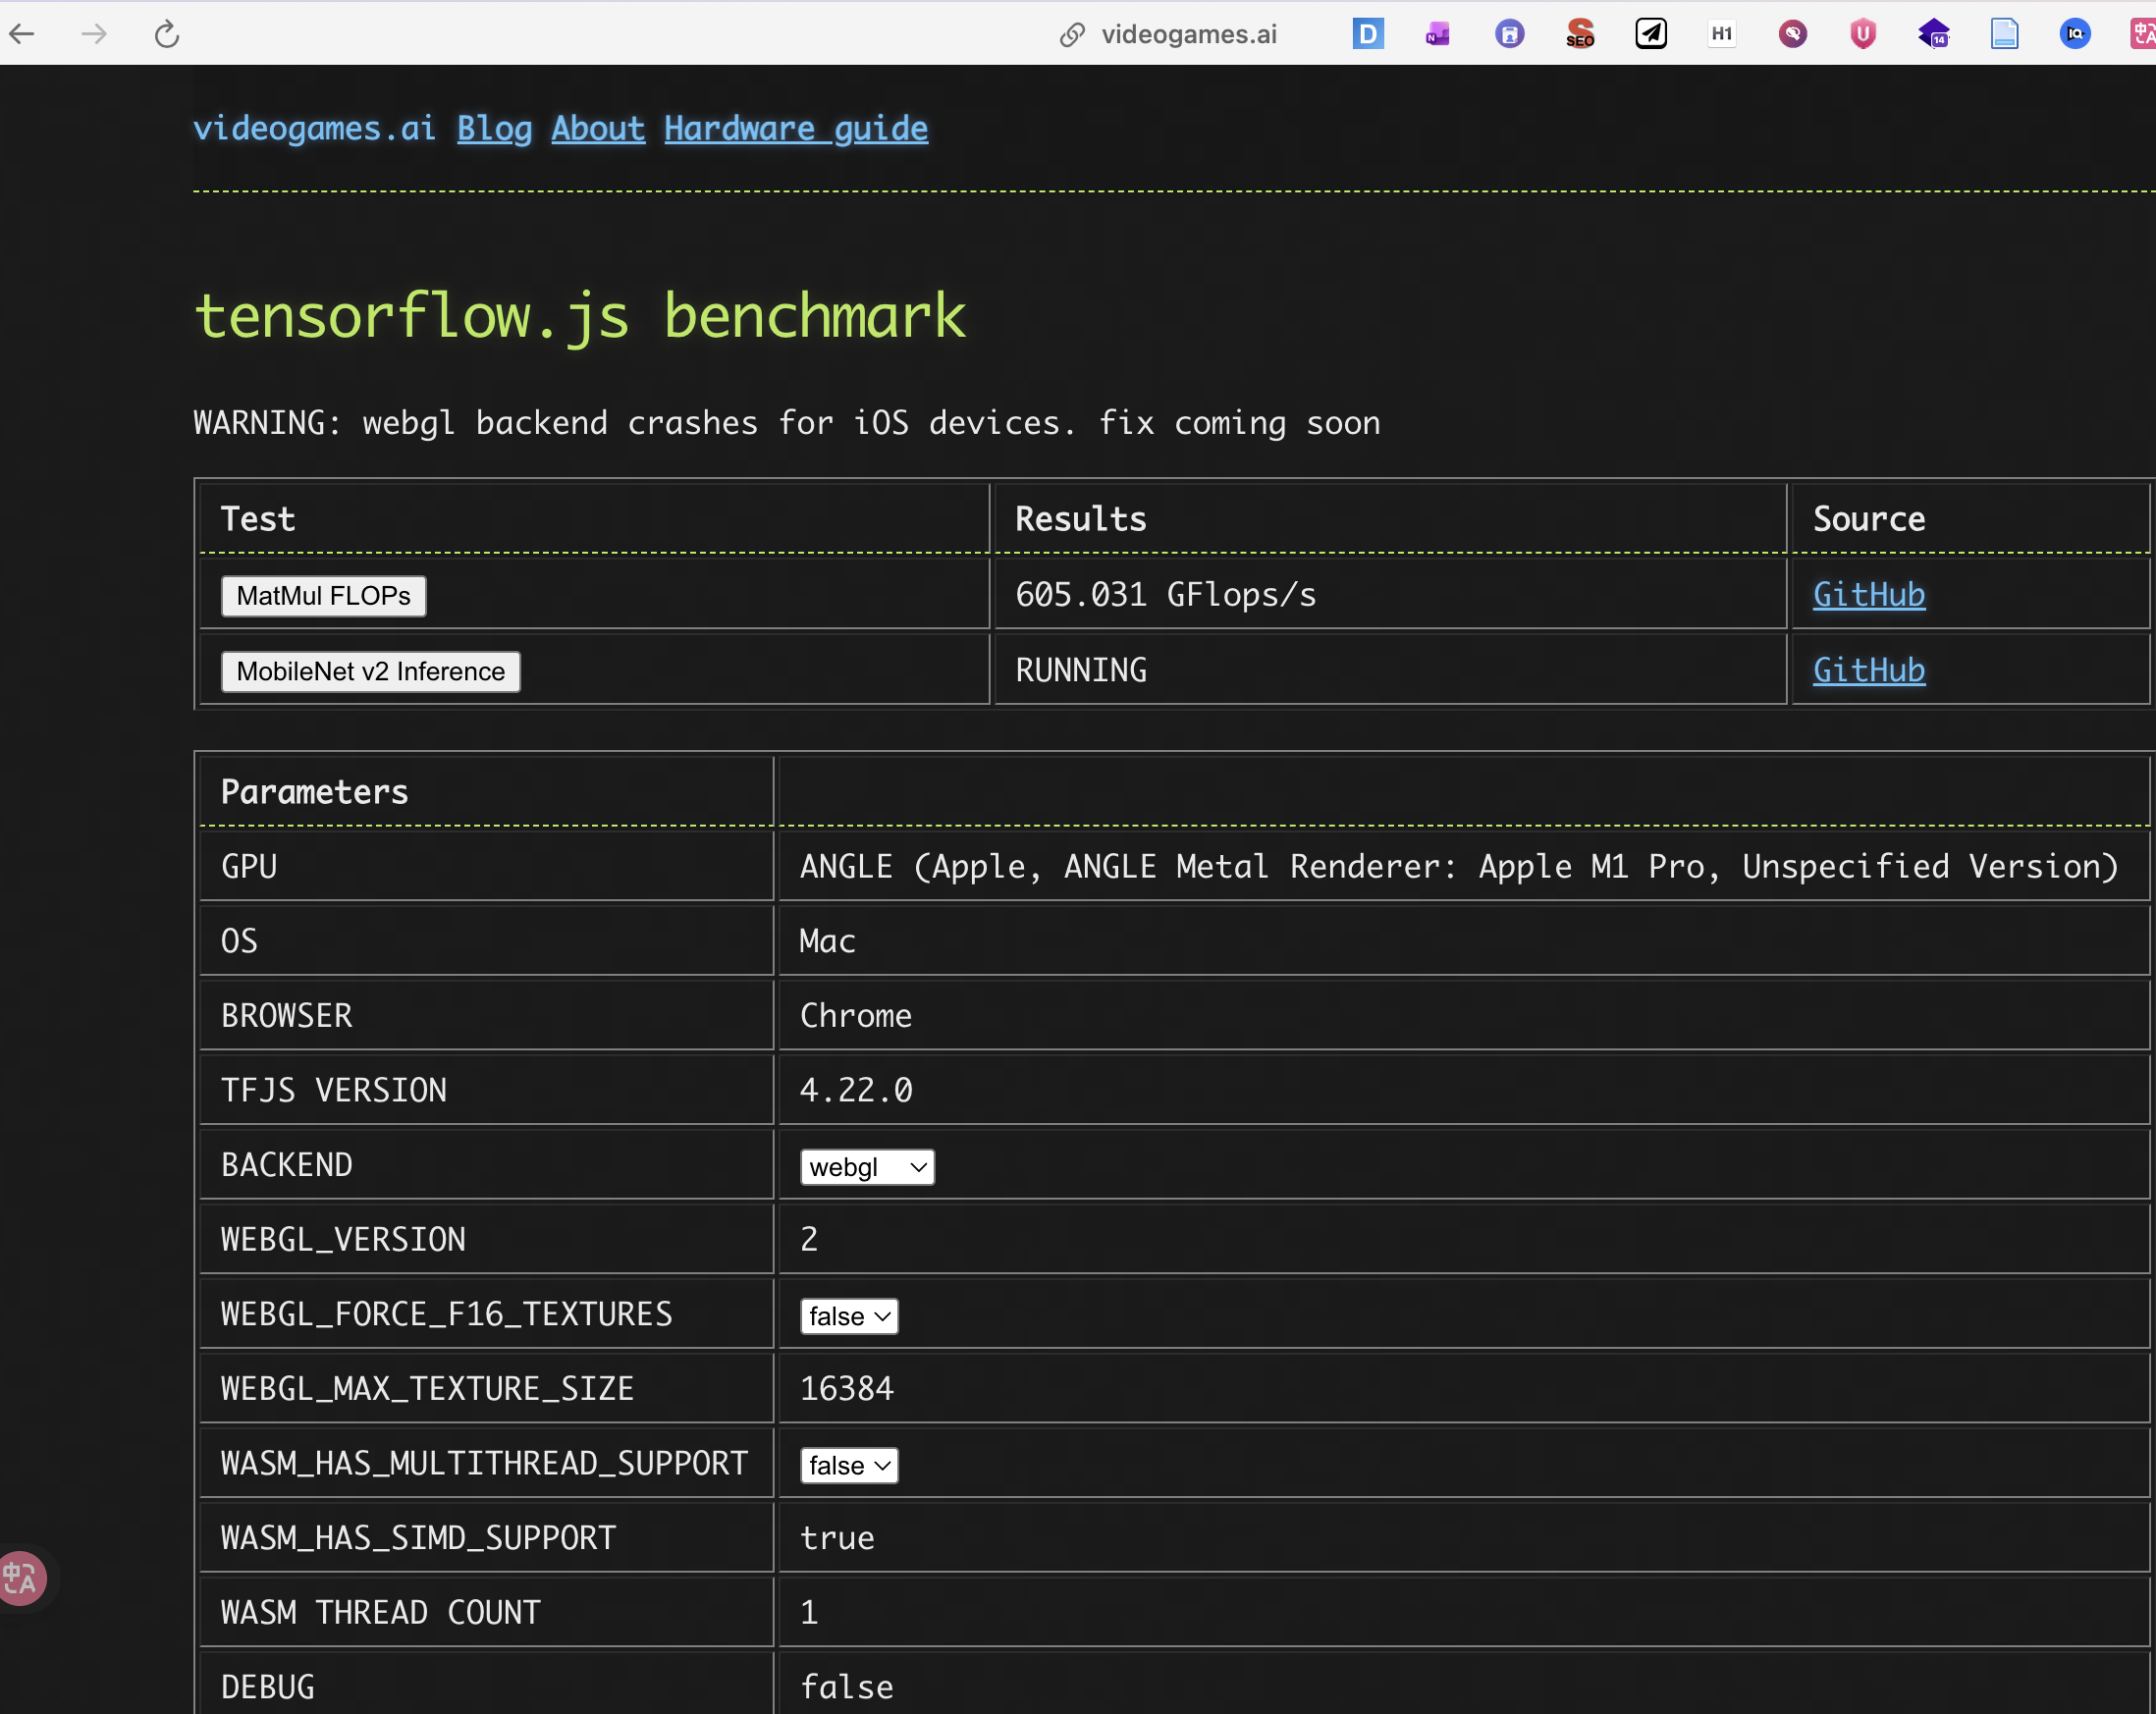Viewport: 2156px width, 1714px height.
Task: Open the red shield U extension
Action: [x=1862, y=34]
